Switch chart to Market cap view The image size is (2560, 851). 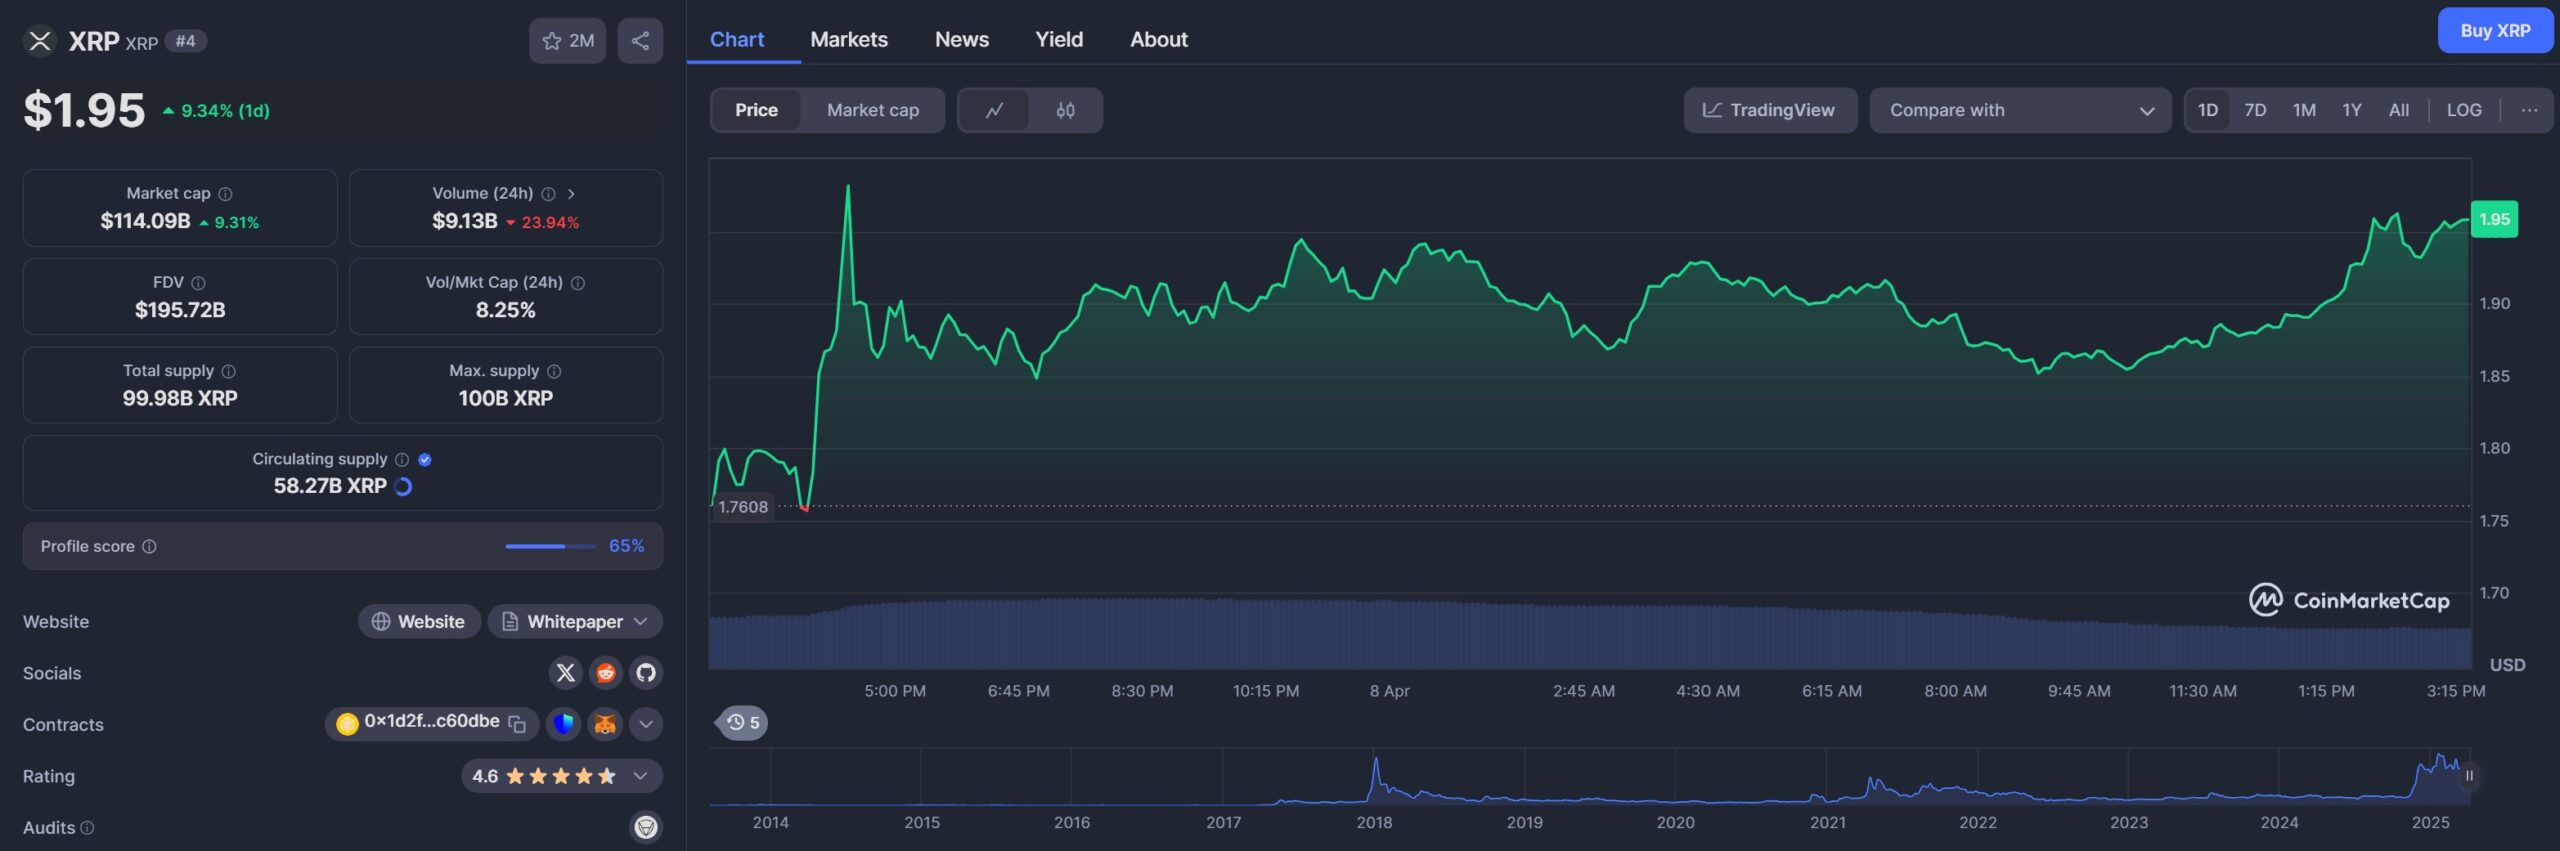pyautogui.click(x=872, y=110)
